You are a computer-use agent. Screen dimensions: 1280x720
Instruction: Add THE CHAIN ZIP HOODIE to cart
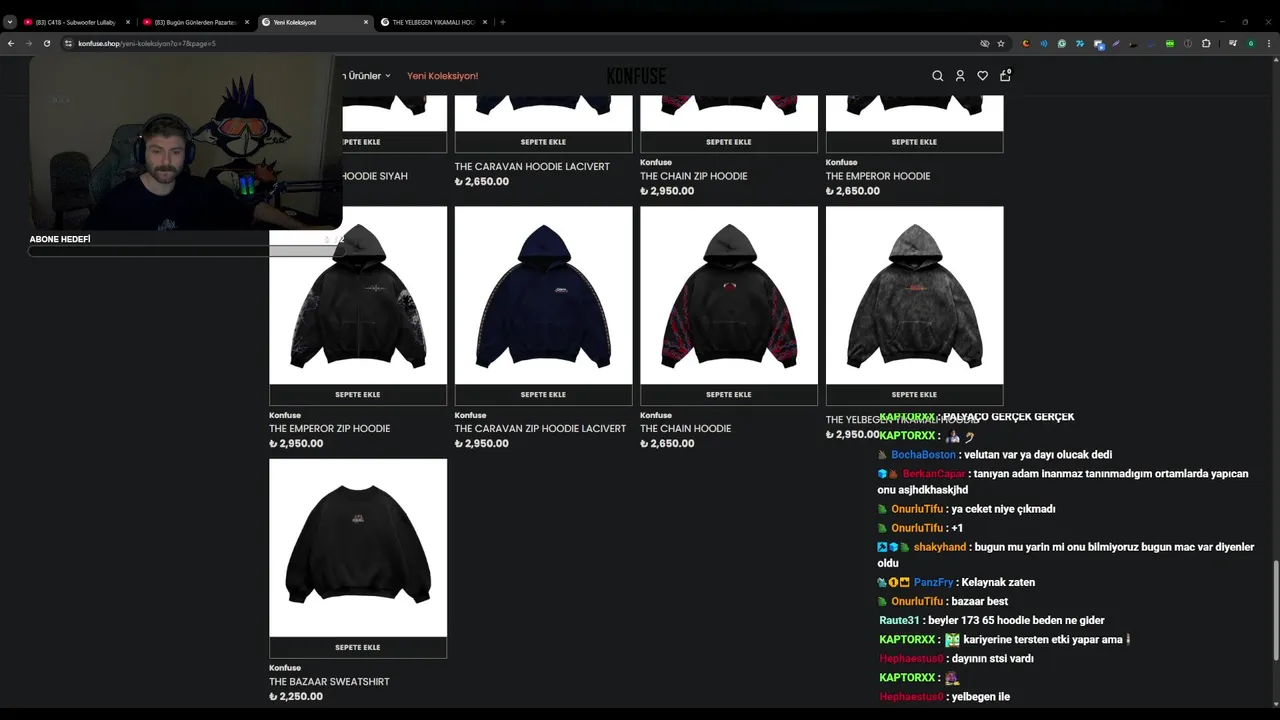[729, 142]
